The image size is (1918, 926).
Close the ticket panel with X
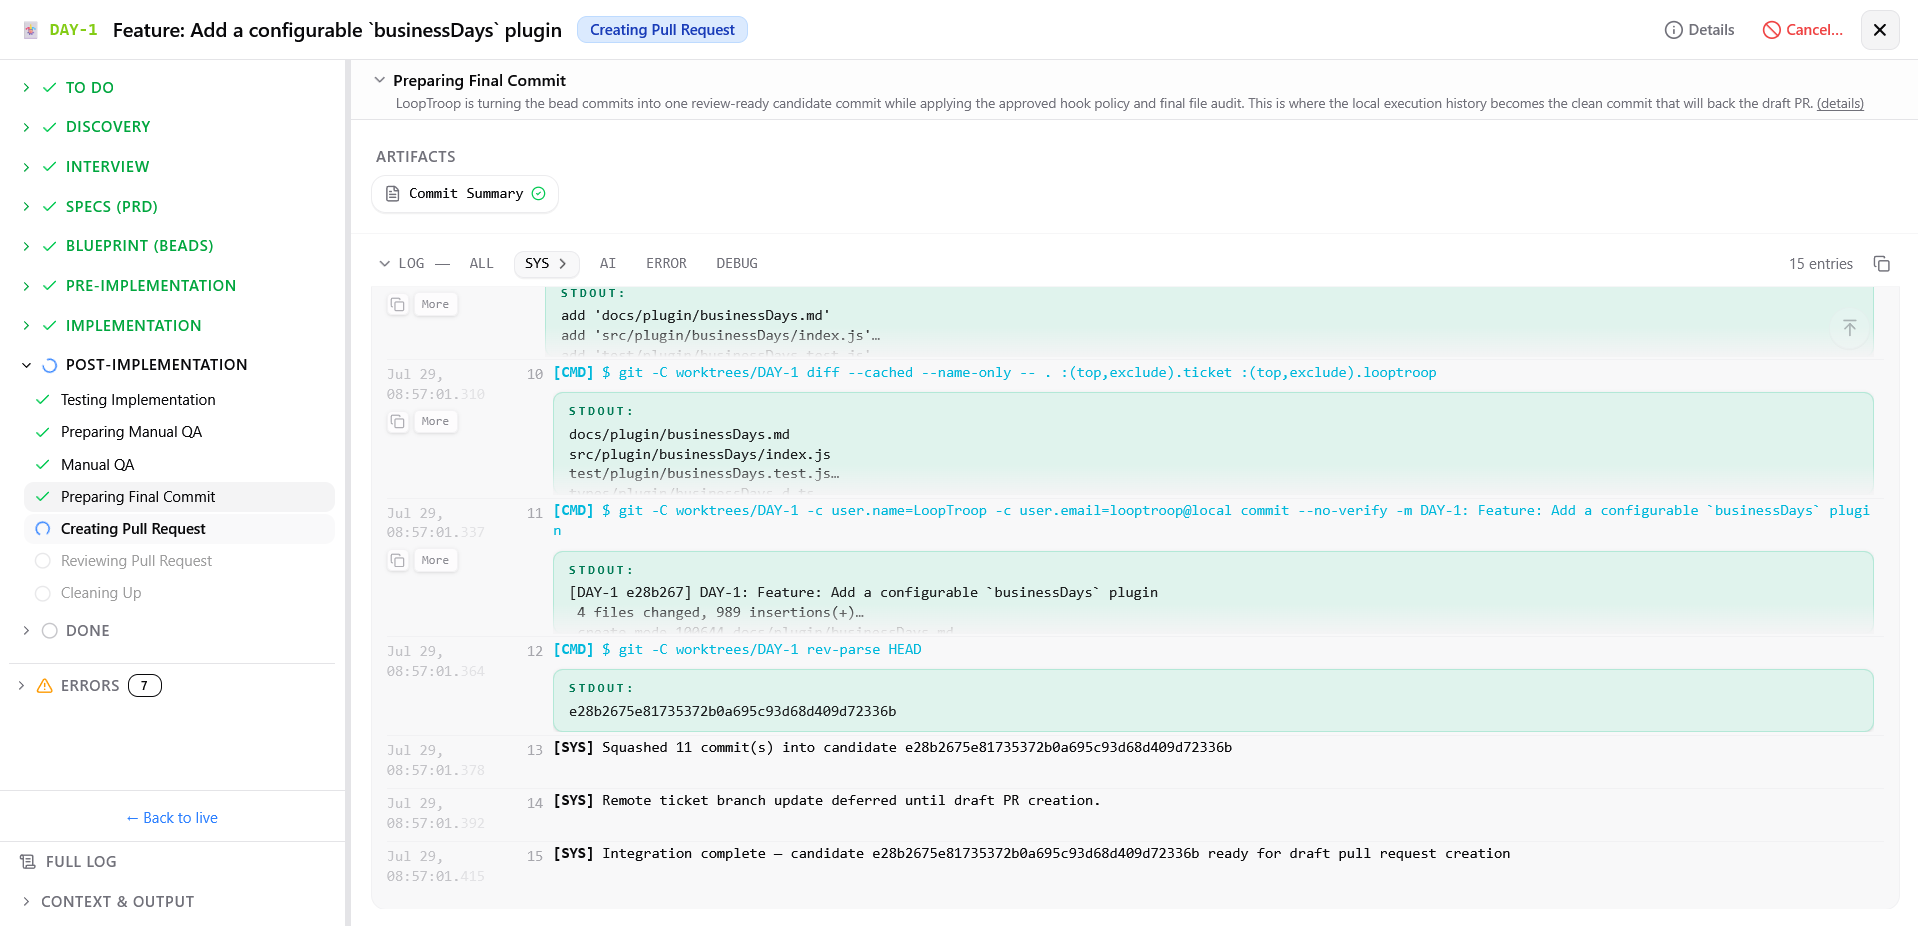coord(1879,30)
